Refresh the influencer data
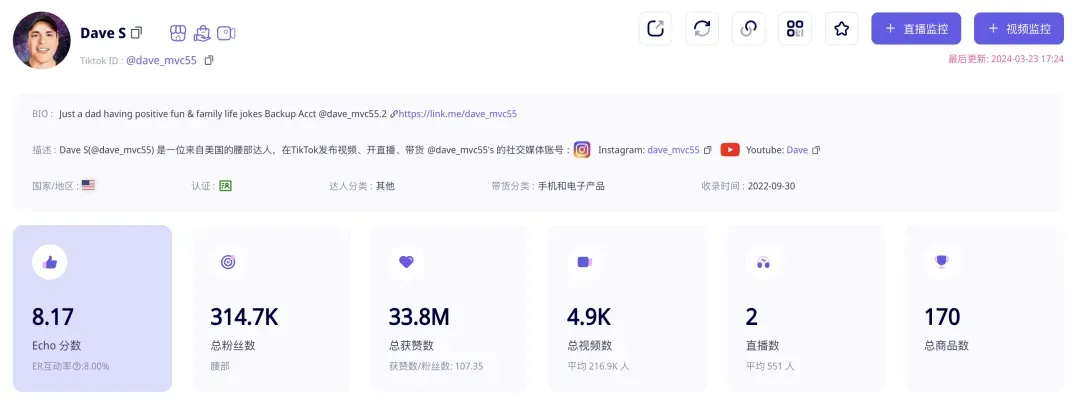The image size is (1080, 402). [x=702, y=28]
